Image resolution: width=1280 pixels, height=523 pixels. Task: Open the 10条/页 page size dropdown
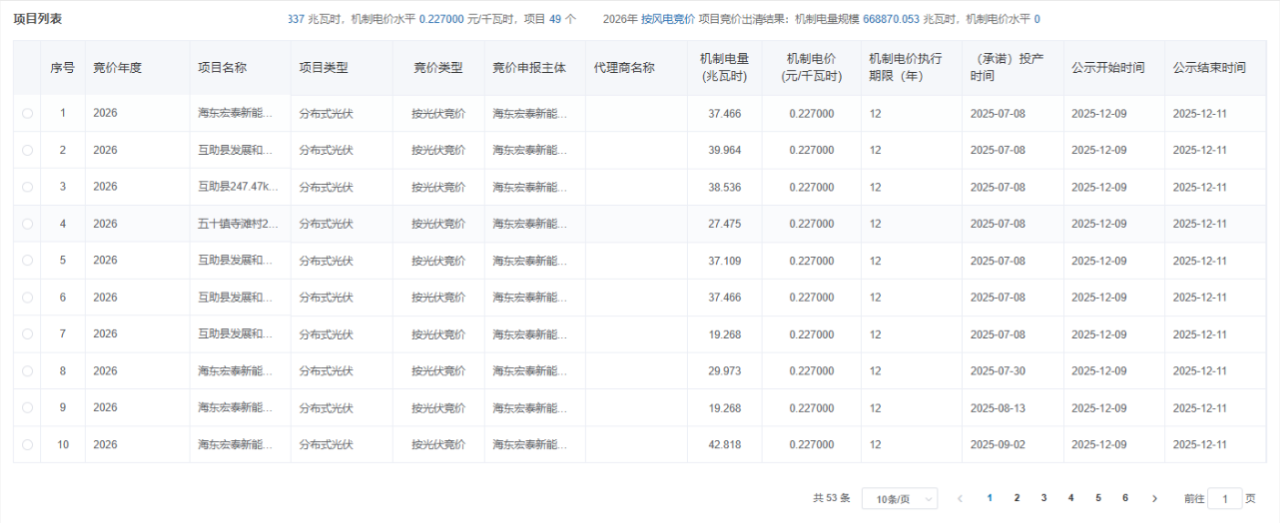tap(900, 499)
